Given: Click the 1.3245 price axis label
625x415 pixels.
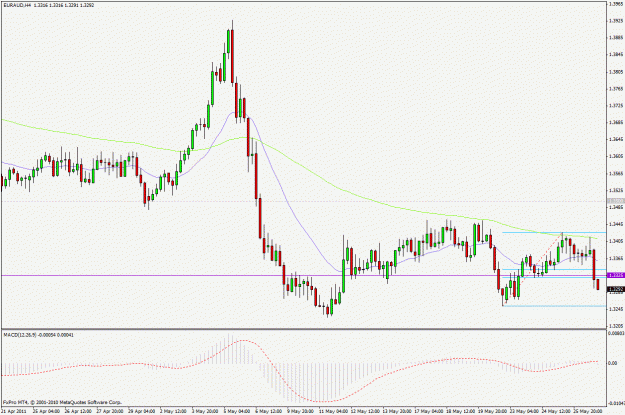Looking at the screenshot, I should [616, 309].
